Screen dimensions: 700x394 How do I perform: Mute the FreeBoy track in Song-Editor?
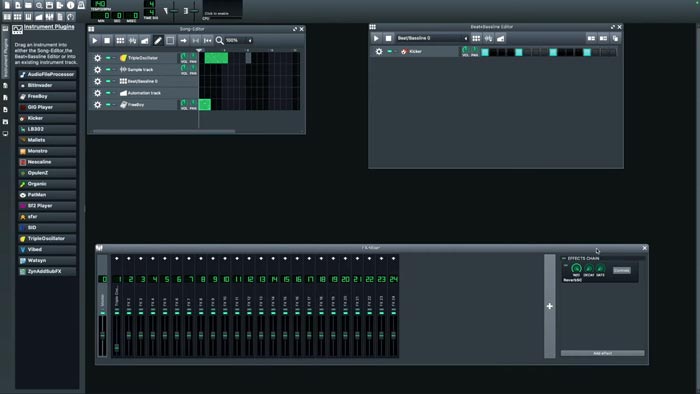click(x=108, y=104)
